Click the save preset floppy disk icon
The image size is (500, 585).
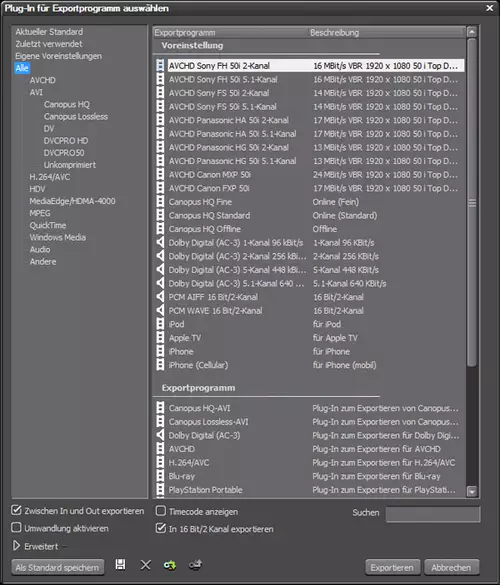(120, 564)
